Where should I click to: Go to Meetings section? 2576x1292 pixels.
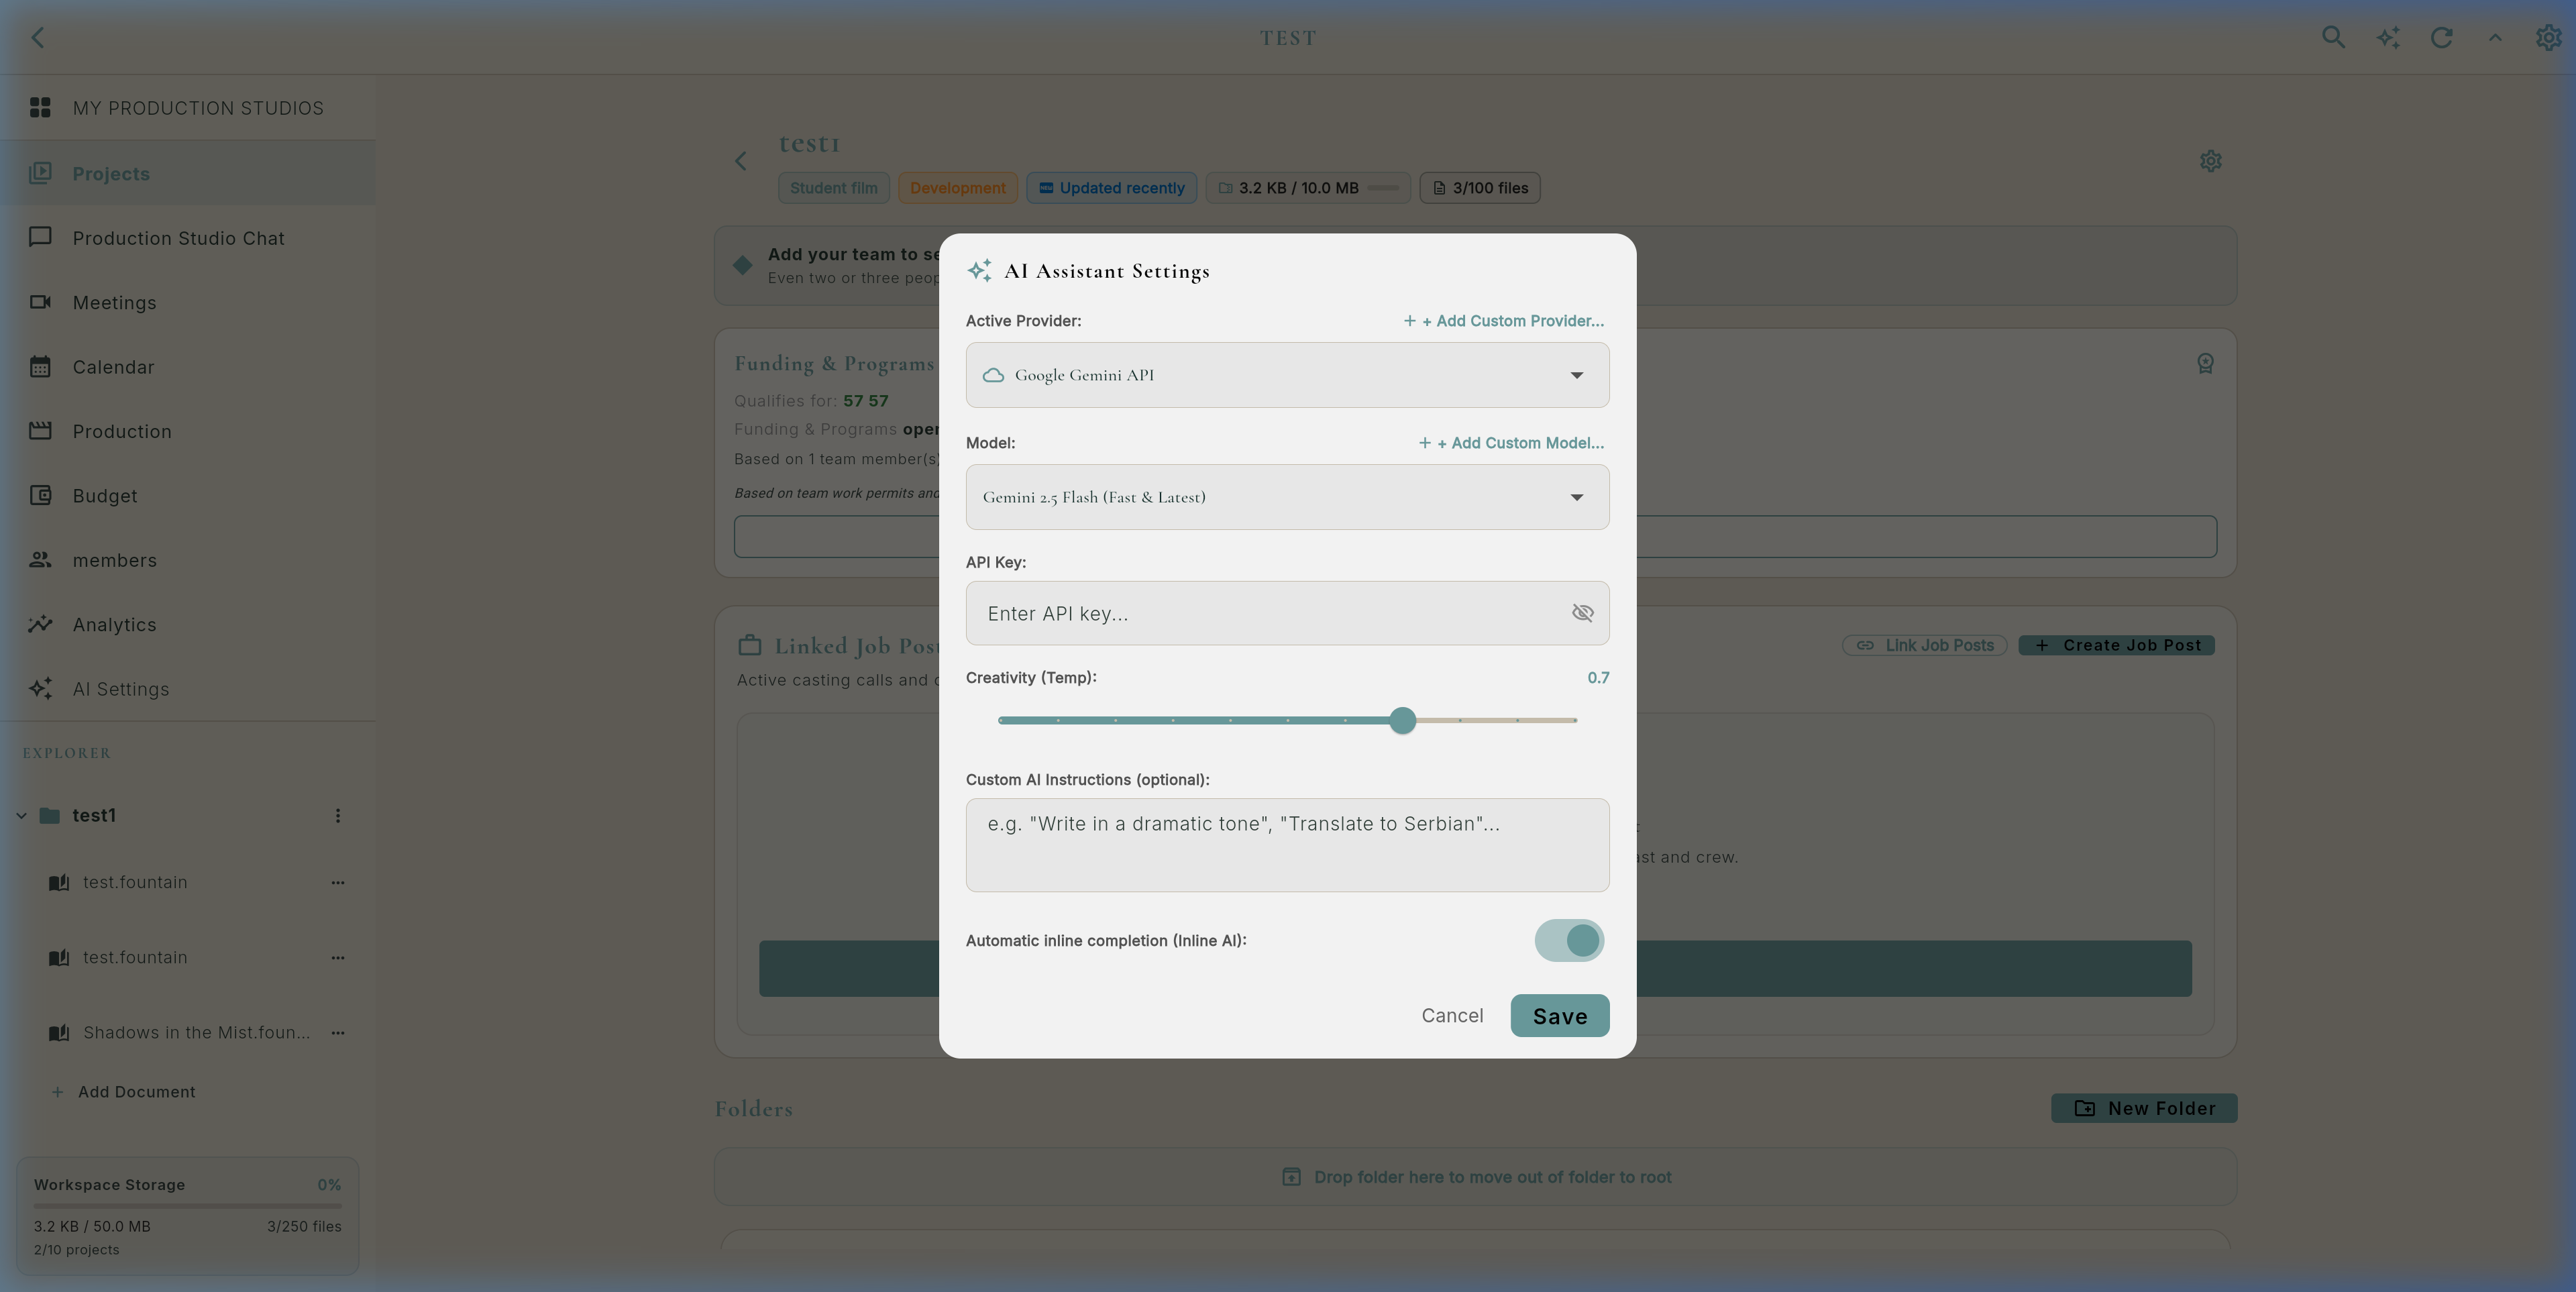click(x=188, y=302)
